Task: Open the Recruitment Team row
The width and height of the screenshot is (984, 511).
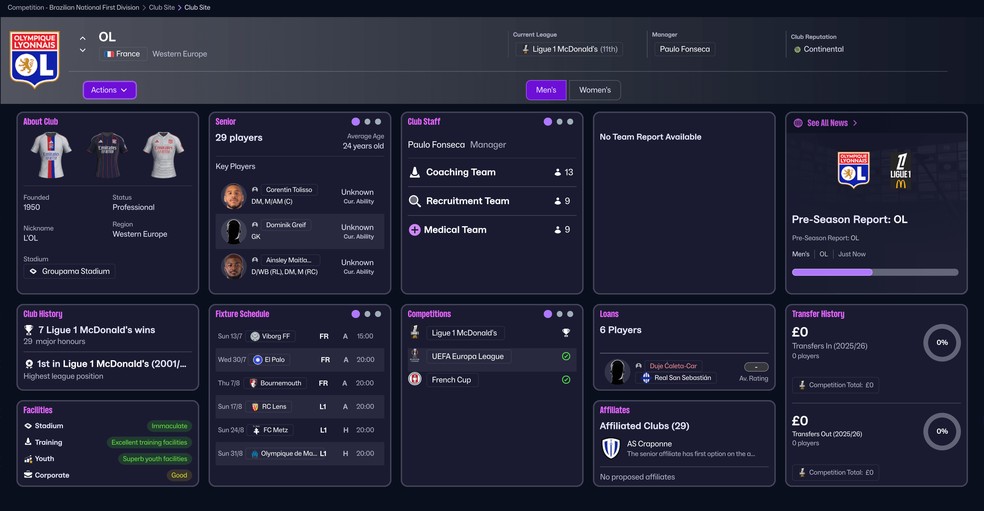Action: click(x=491, y=201)
